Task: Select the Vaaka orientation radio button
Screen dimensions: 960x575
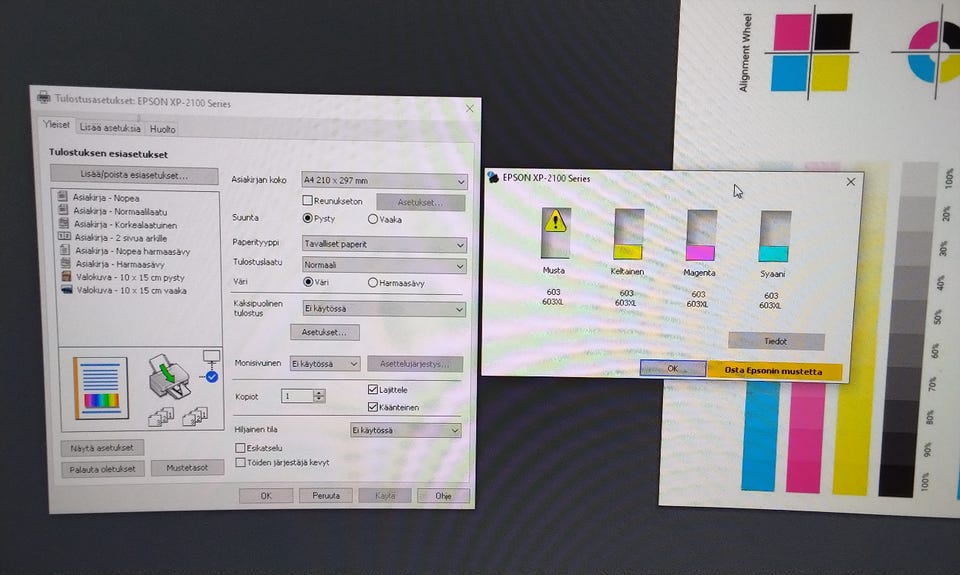Action: click(x=373, y=219)
